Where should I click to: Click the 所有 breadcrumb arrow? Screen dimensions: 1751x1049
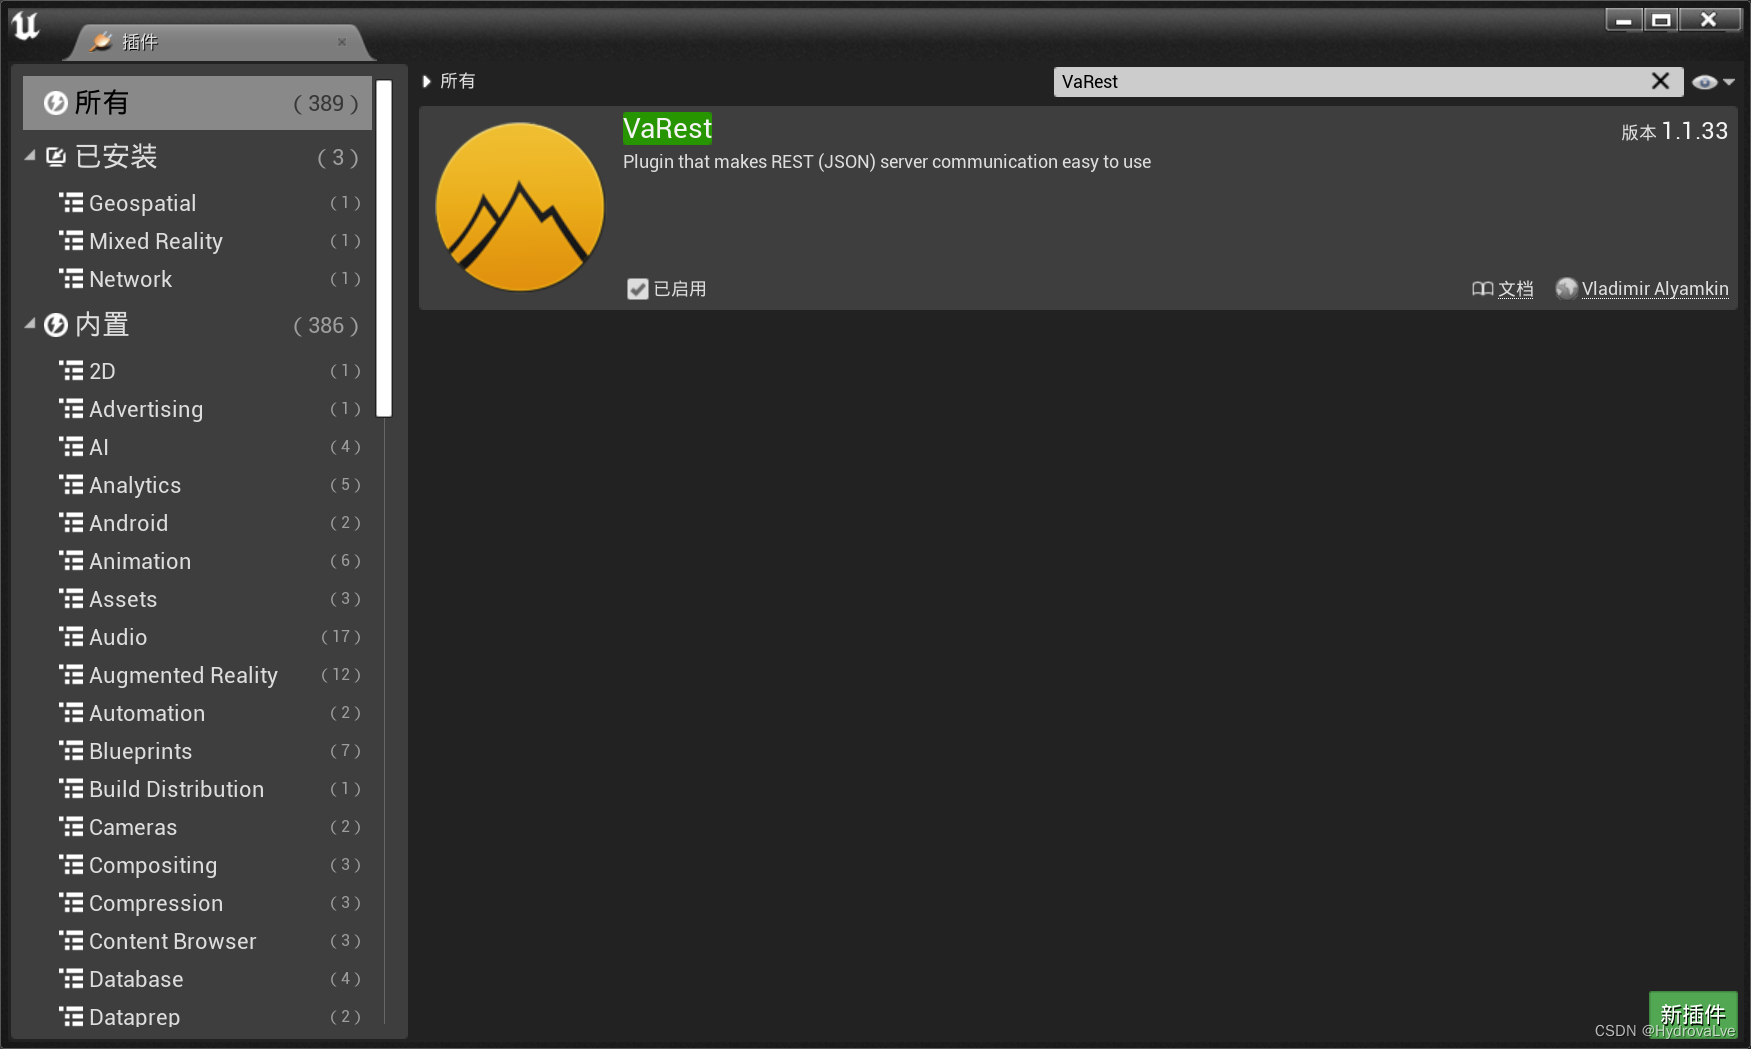(x=427, y=81)
